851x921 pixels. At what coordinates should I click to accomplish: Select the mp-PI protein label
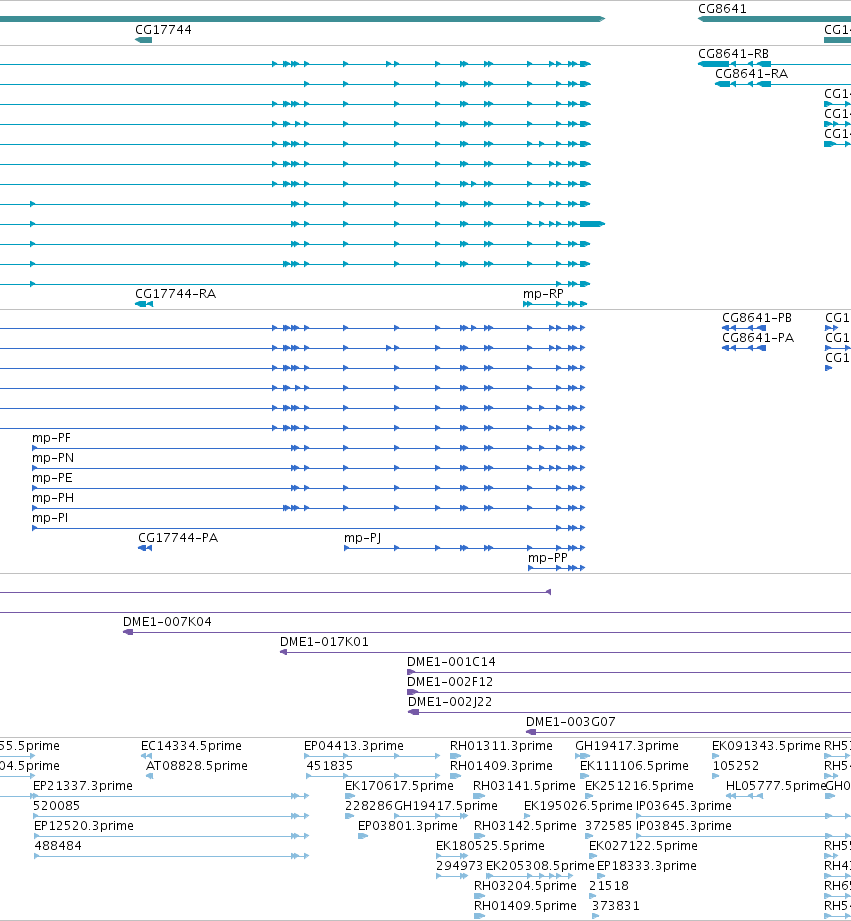[x=50, y=518]
